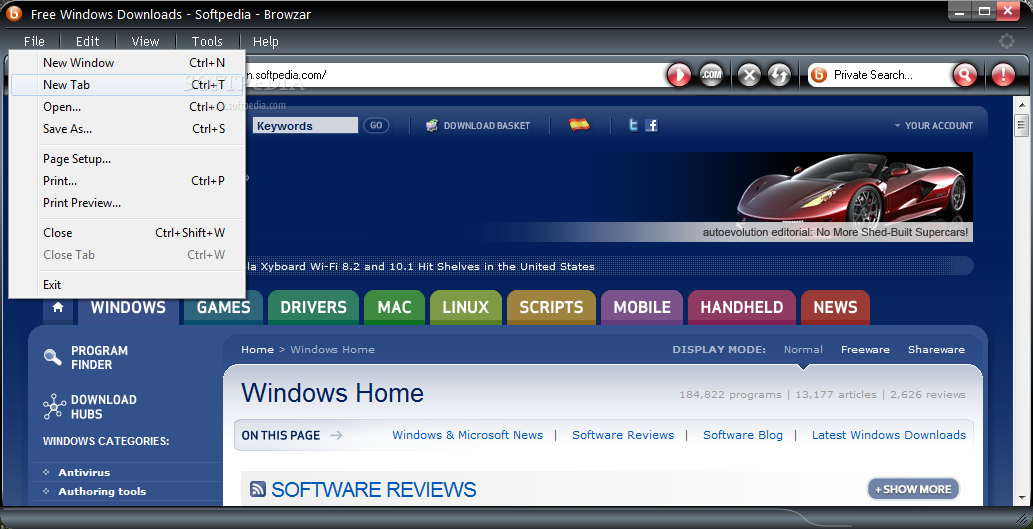Click the Keywords search field
The image size is (1033, 529).
[305, 125]
